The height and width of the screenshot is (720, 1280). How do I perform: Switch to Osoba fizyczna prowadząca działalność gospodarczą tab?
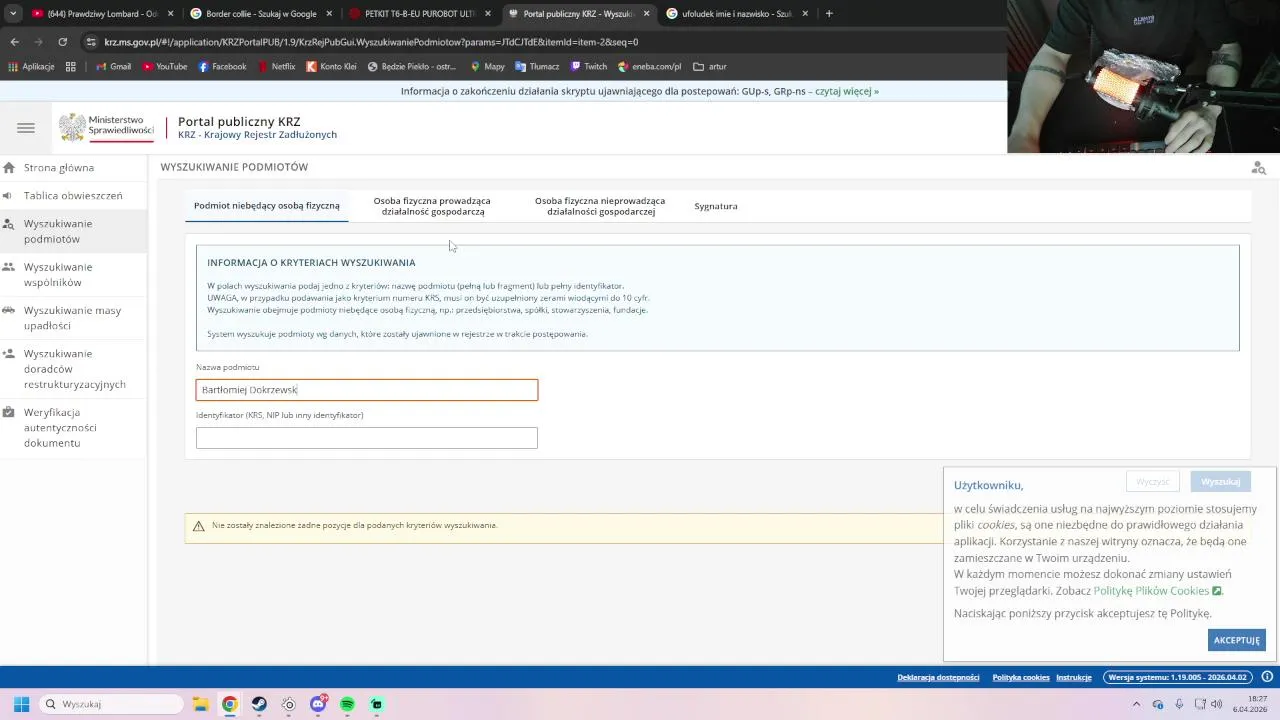point(432,206)
